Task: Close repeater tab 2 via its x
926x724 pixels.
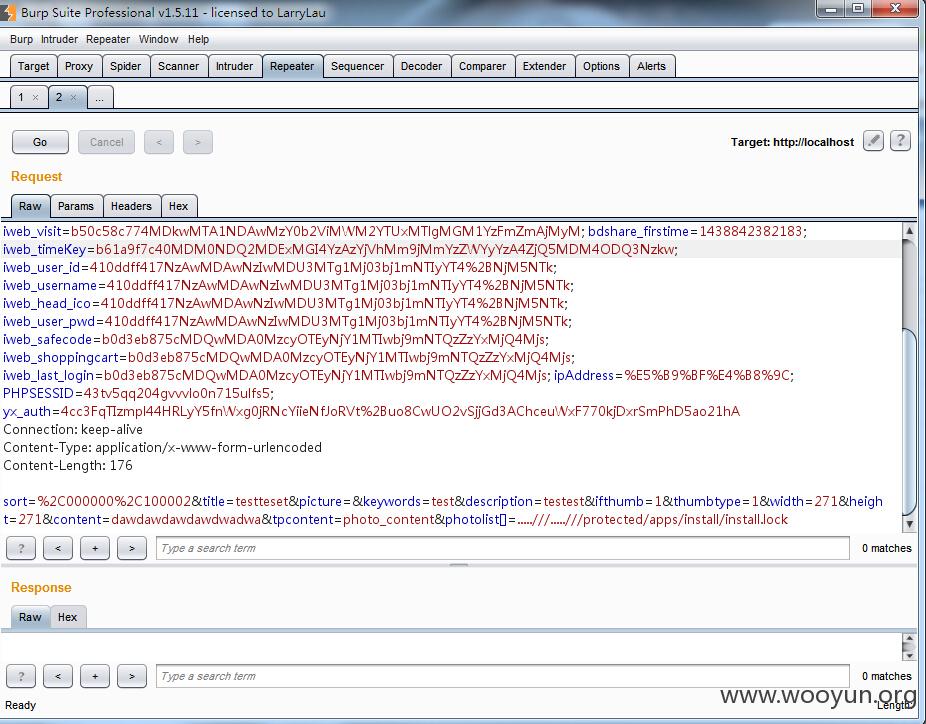Action: point(73,97)
